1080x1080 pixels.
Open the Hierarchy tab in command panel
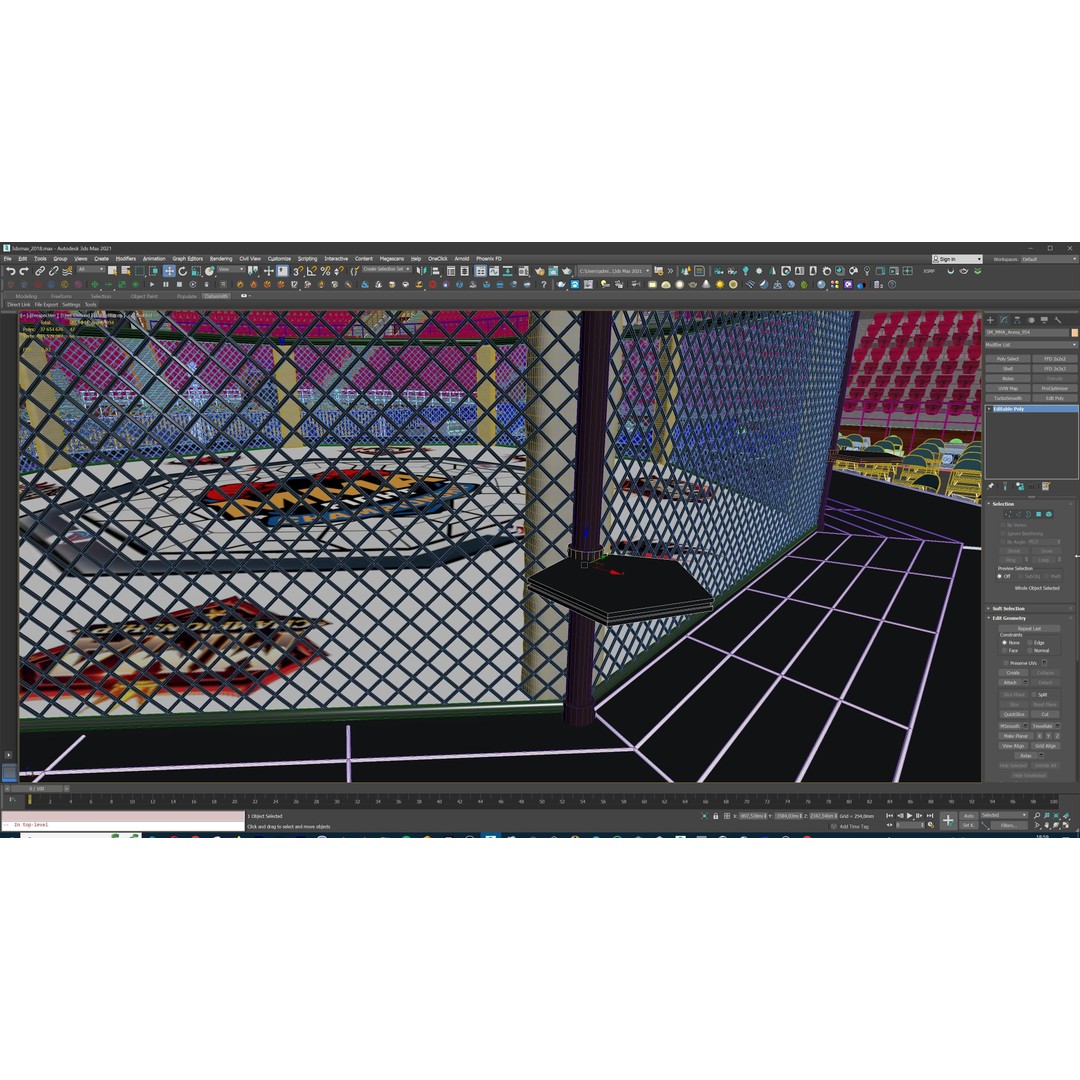[x=1017, y=320]
